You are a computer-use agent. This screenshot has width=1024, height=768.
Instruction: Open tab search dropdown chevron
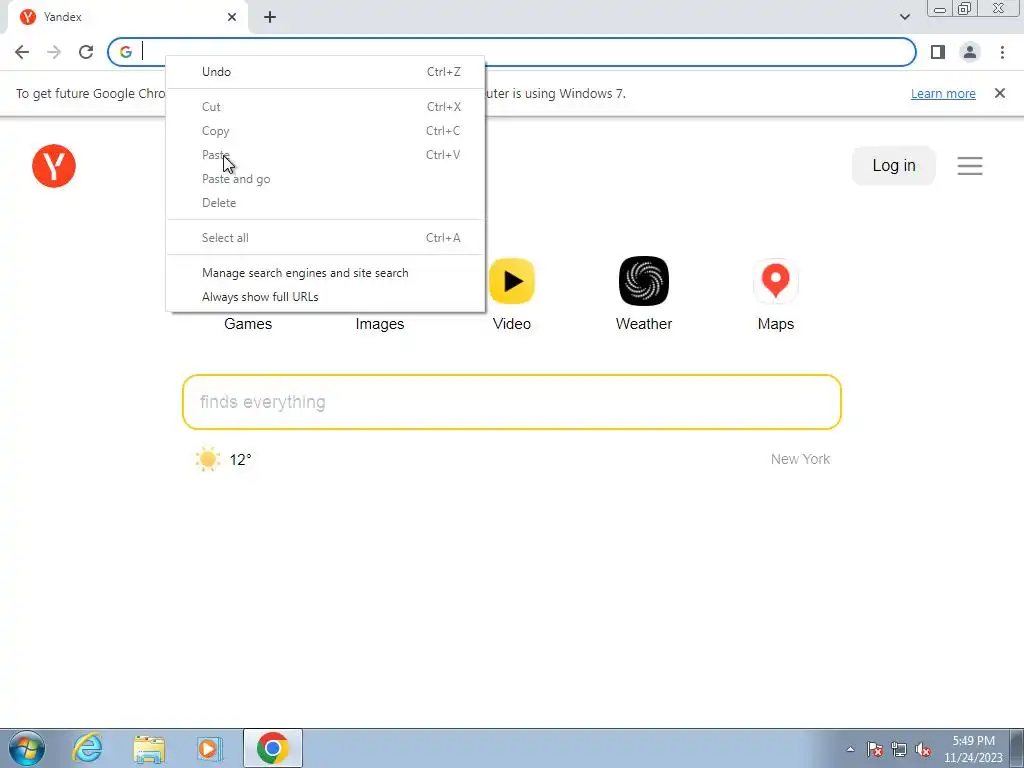(x=904, y=17)
